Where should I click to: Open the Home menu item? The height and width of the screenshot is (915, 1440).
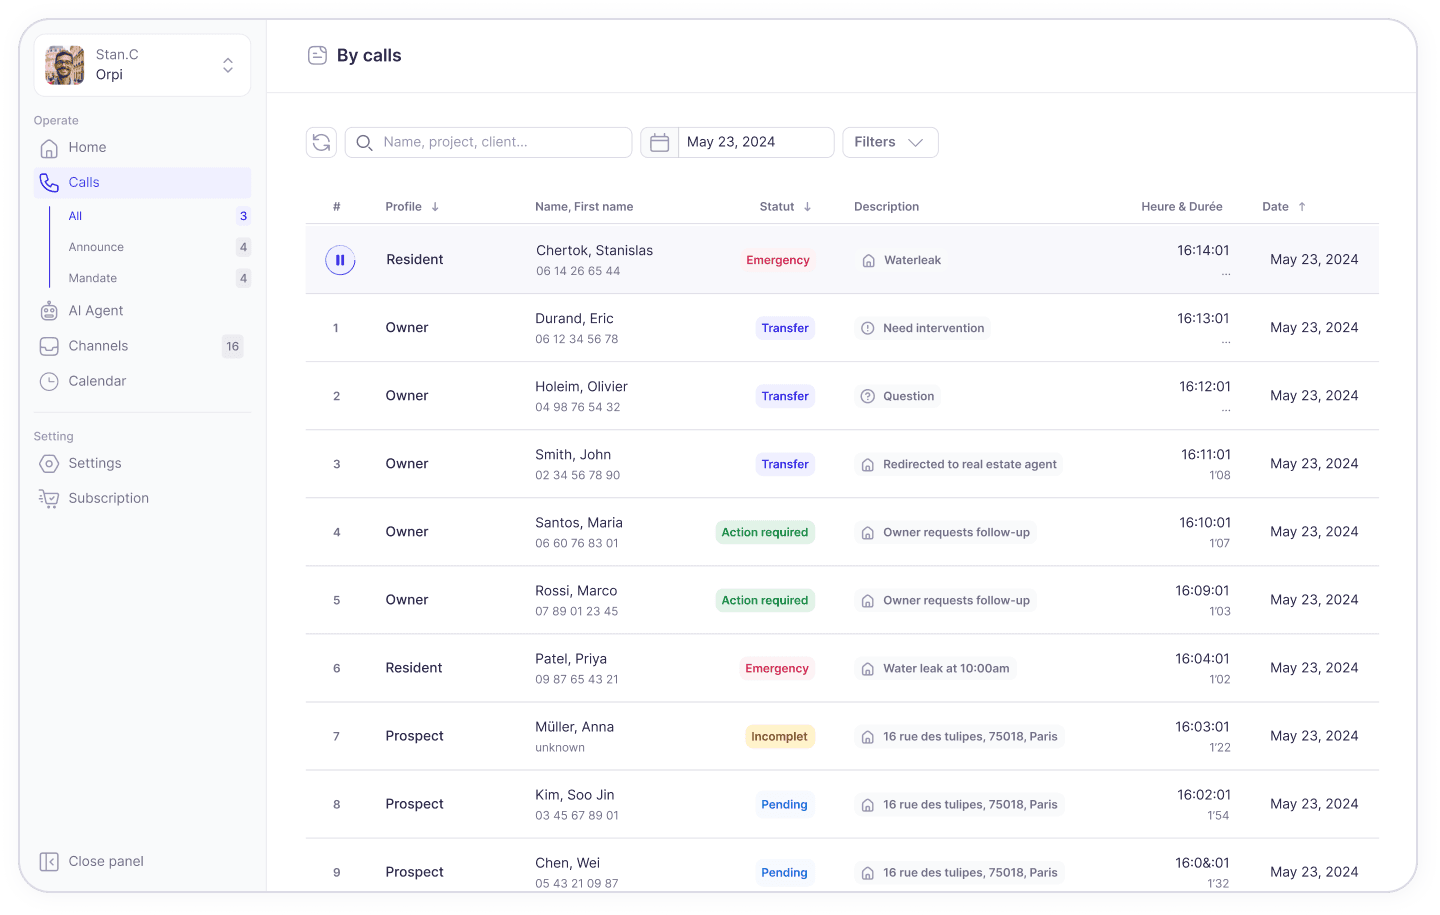pyautogui.click(x=142, y=148)
